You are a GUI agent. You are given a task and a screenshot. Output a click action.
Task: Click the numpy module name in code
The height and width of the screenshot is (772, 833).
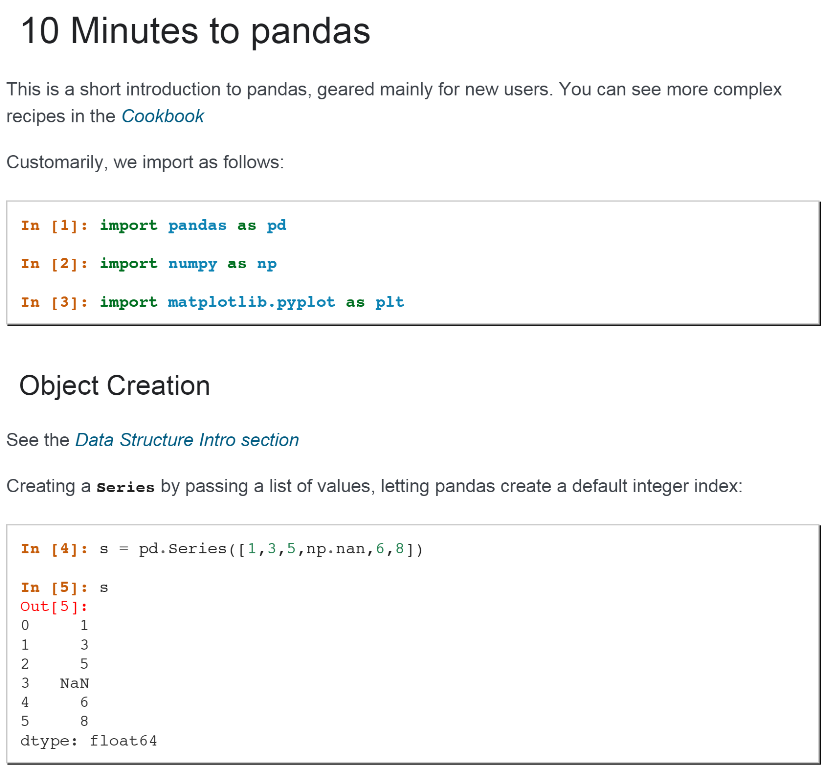coord(192,264)
